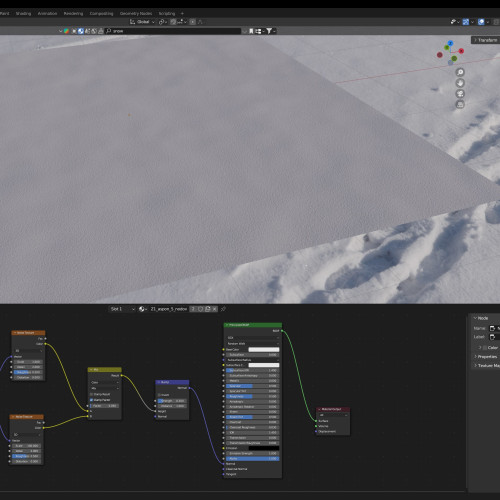500x500 pixels.
Task: Switch to the Geometry Nodes workspace tab
Action: 136,13
